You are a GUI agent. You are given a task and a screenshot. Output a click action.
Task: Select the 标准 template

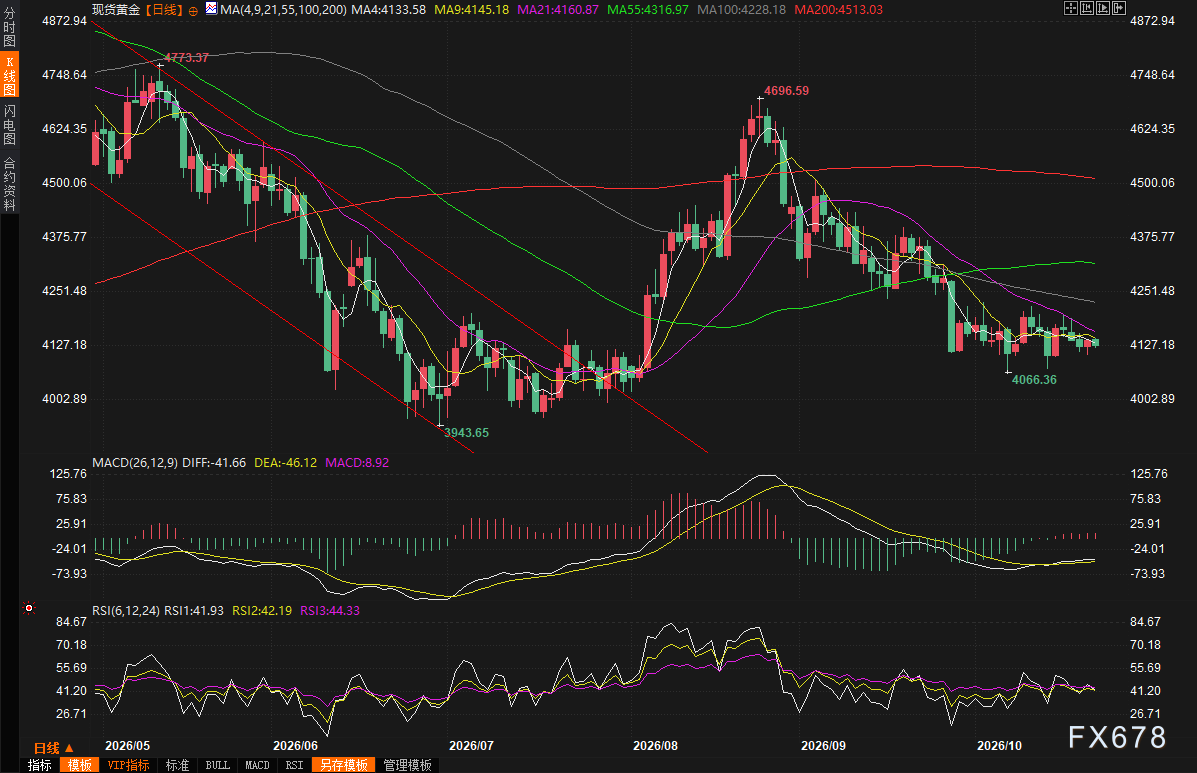point(177,765)
